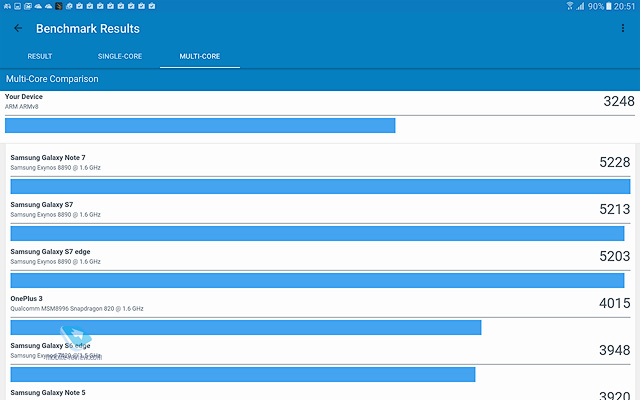Viewport: 640px width, 400px height.
Task: Tap the Multi-Core Comparison header
Action: tap(52, 79)
